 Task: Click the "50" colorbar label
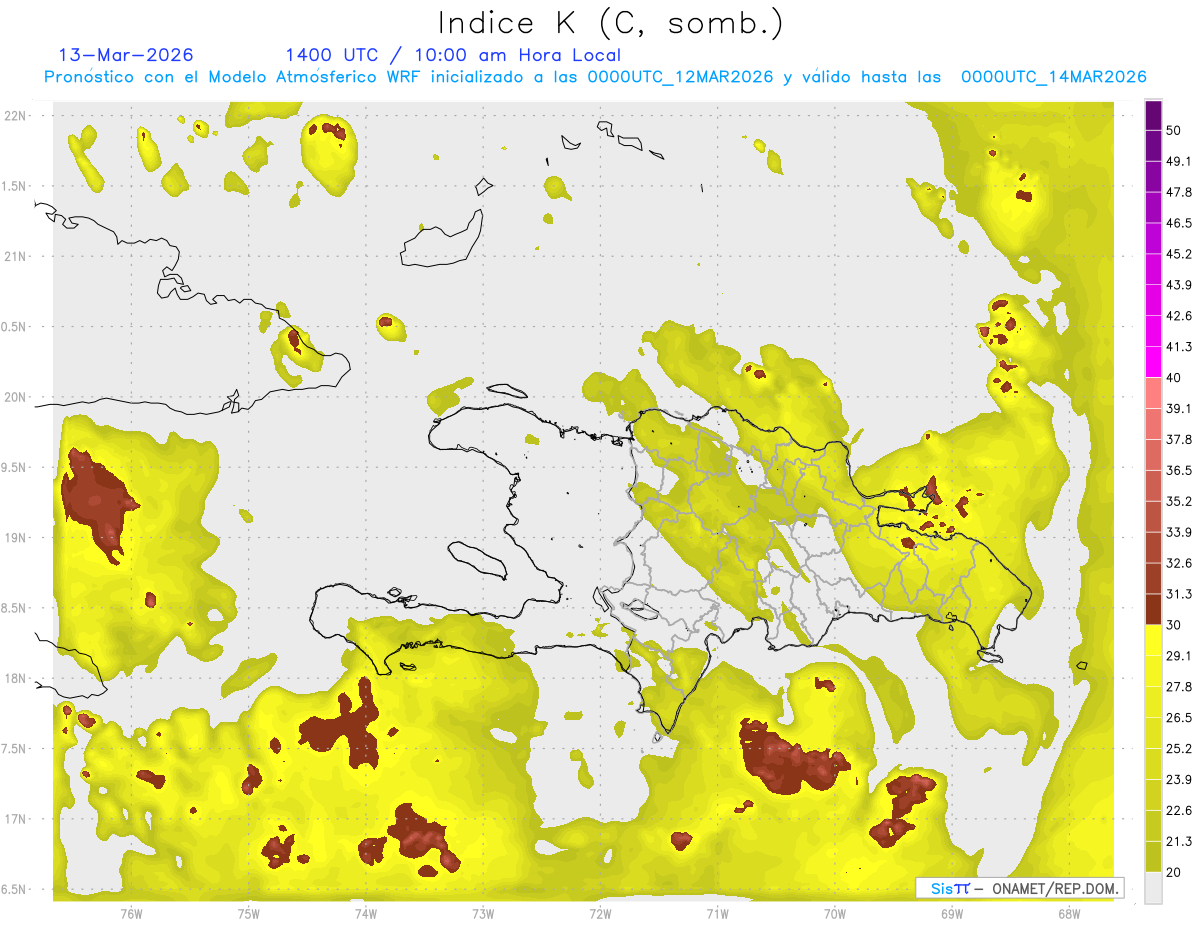[1174, 130]
